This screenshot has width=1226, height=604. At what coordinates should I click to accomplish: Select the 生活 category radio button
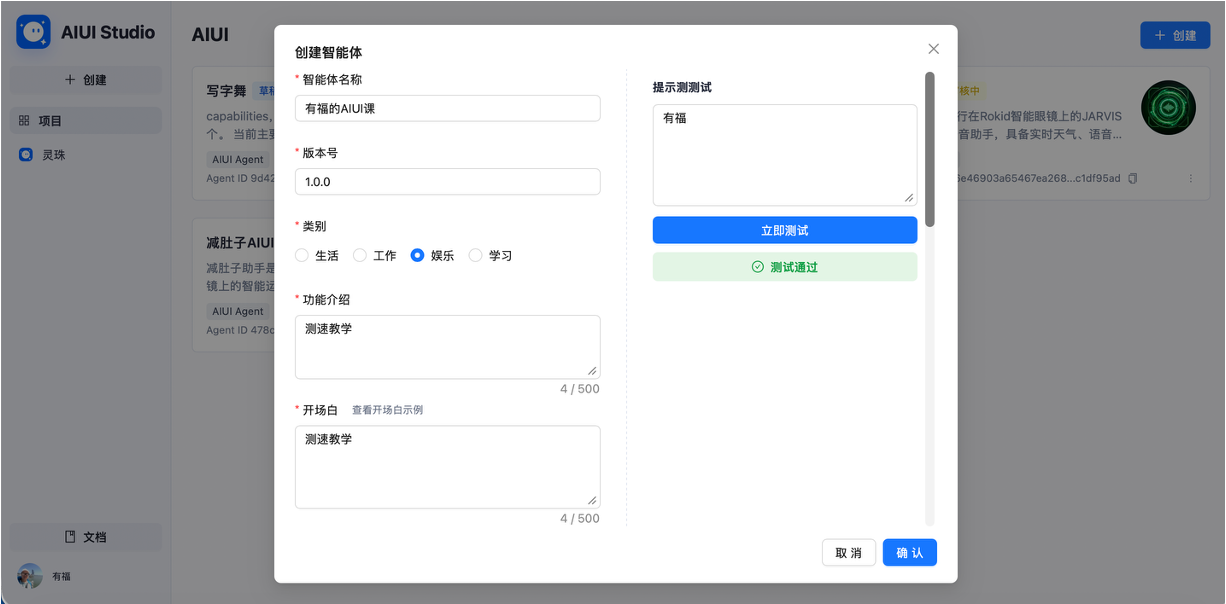click(x=302, y=256)
